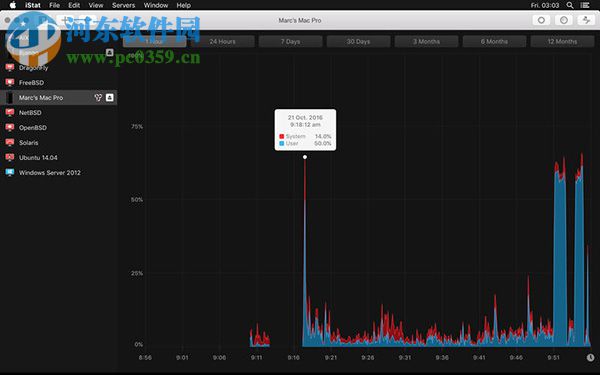The image size is (600, 375).
Task: Select Marc's Mac Pro in sidebar
Action: tap(59, 98)
